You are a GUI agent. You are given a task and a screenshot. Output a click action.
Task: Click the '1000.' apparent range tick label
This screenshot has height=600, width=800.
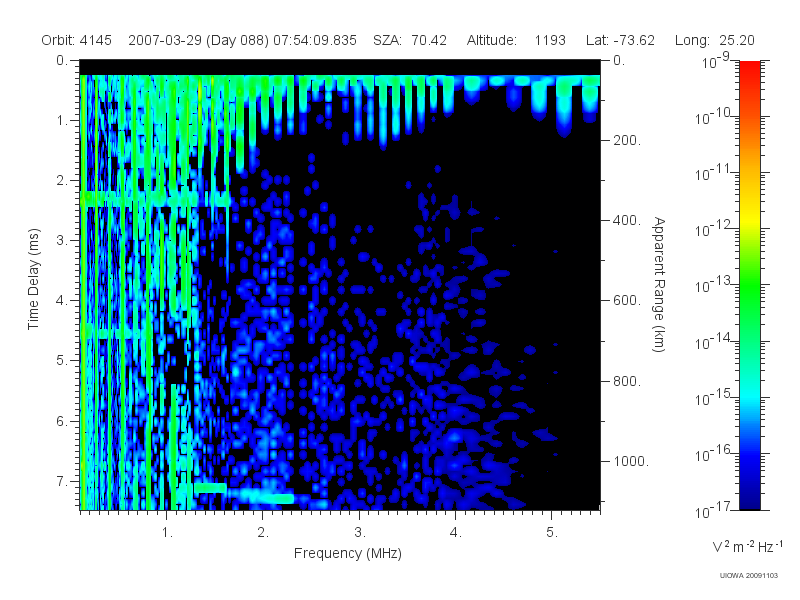tap(631, 461)
